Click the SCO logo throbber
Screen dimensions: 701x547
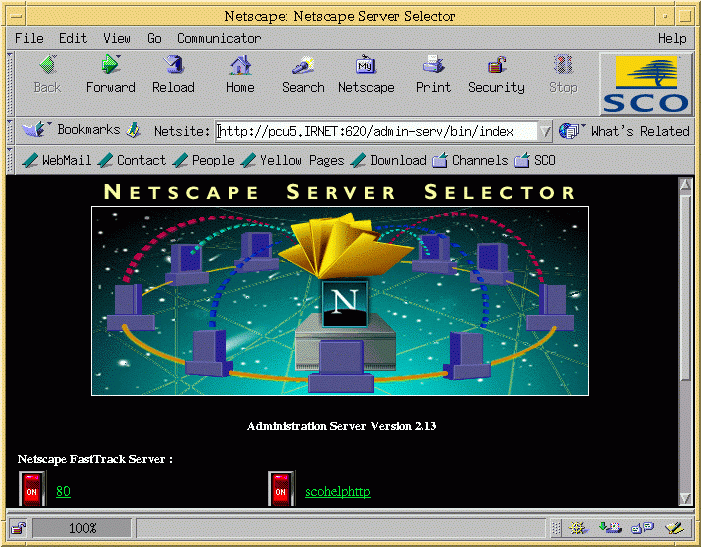click(646, 84)
